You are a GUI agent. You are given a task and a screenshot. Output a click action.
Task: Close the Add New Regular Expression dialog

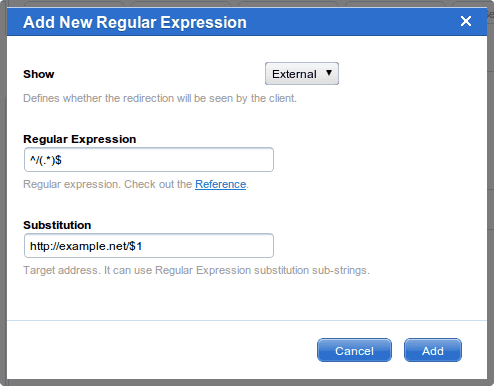466,21
